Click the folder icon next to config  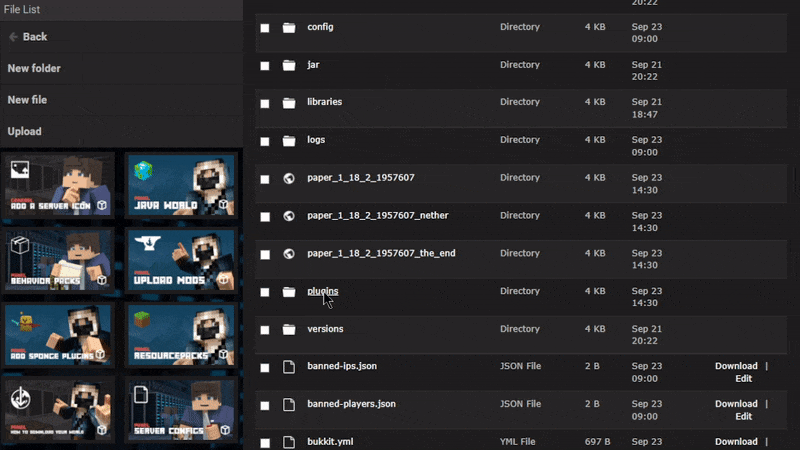click(289, 28)
